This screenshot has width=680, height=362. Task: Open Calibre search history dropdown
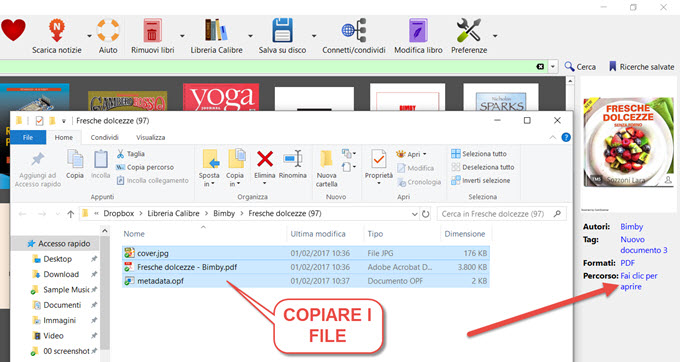(x=553, y=67)
